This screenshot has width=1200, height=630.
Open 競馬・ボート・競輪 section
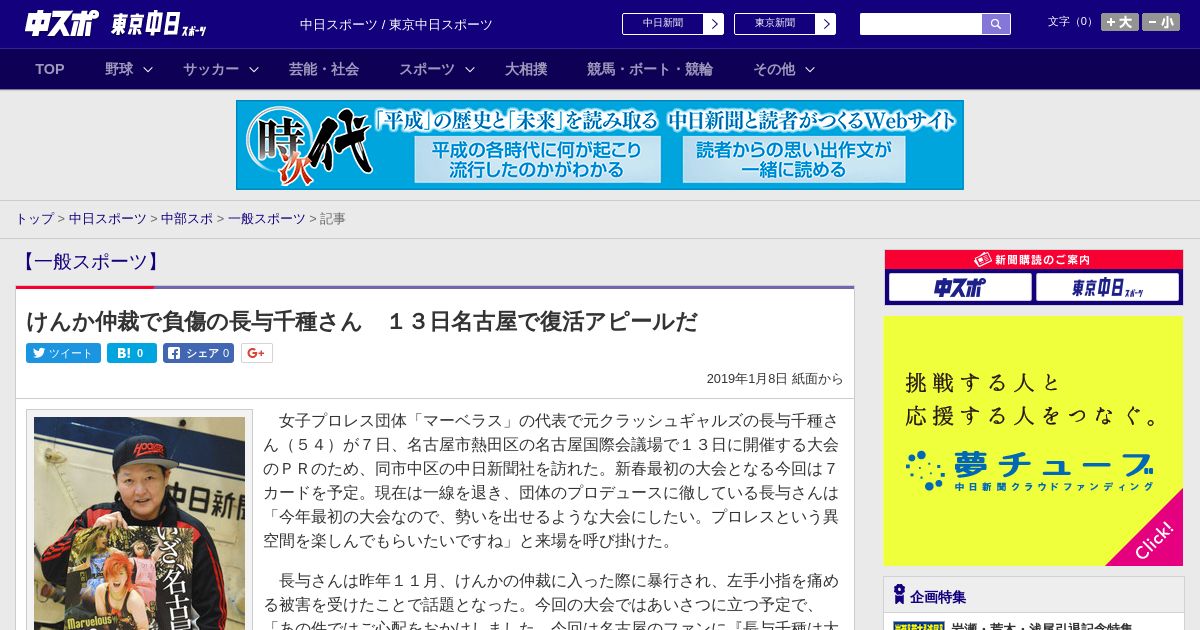coord(650,69)
